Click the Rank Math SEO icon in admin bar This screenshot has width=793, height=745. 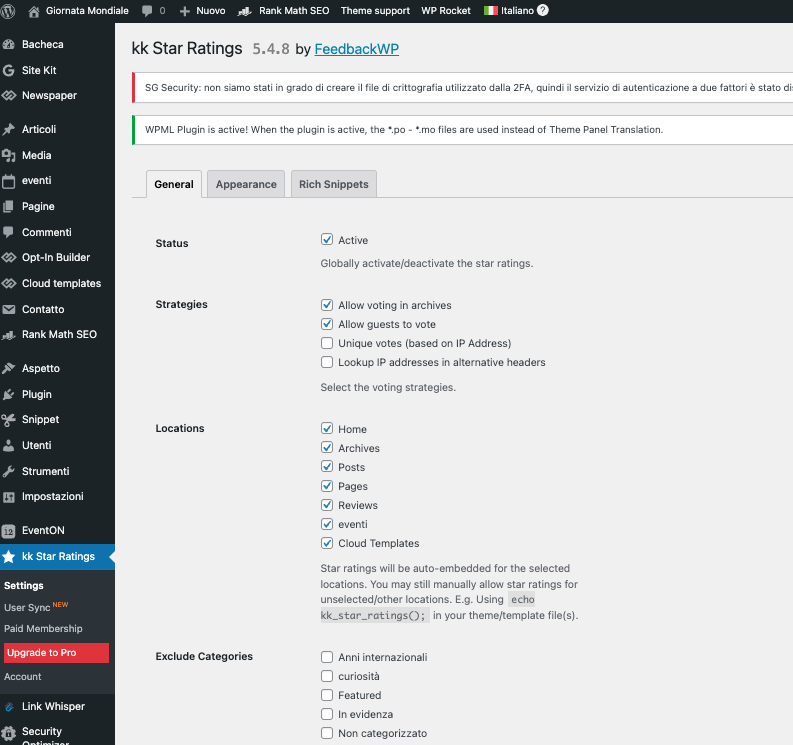click(245, 11)
